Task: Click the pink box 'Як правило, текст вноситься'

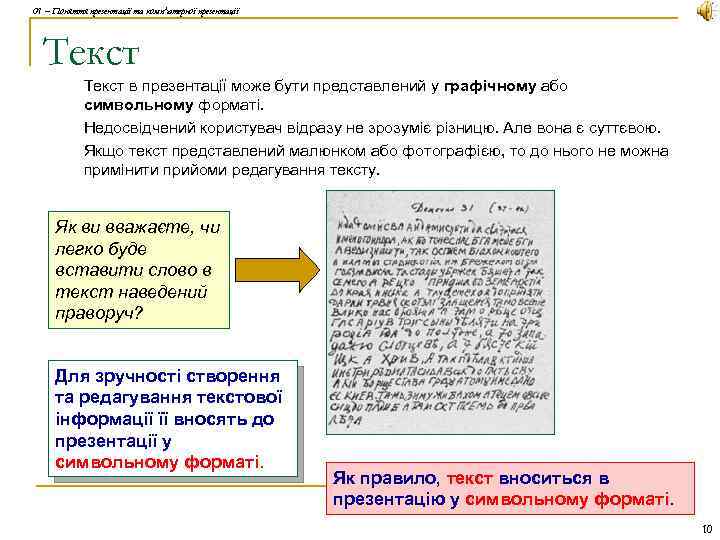Action: click(x=510, y=489)
